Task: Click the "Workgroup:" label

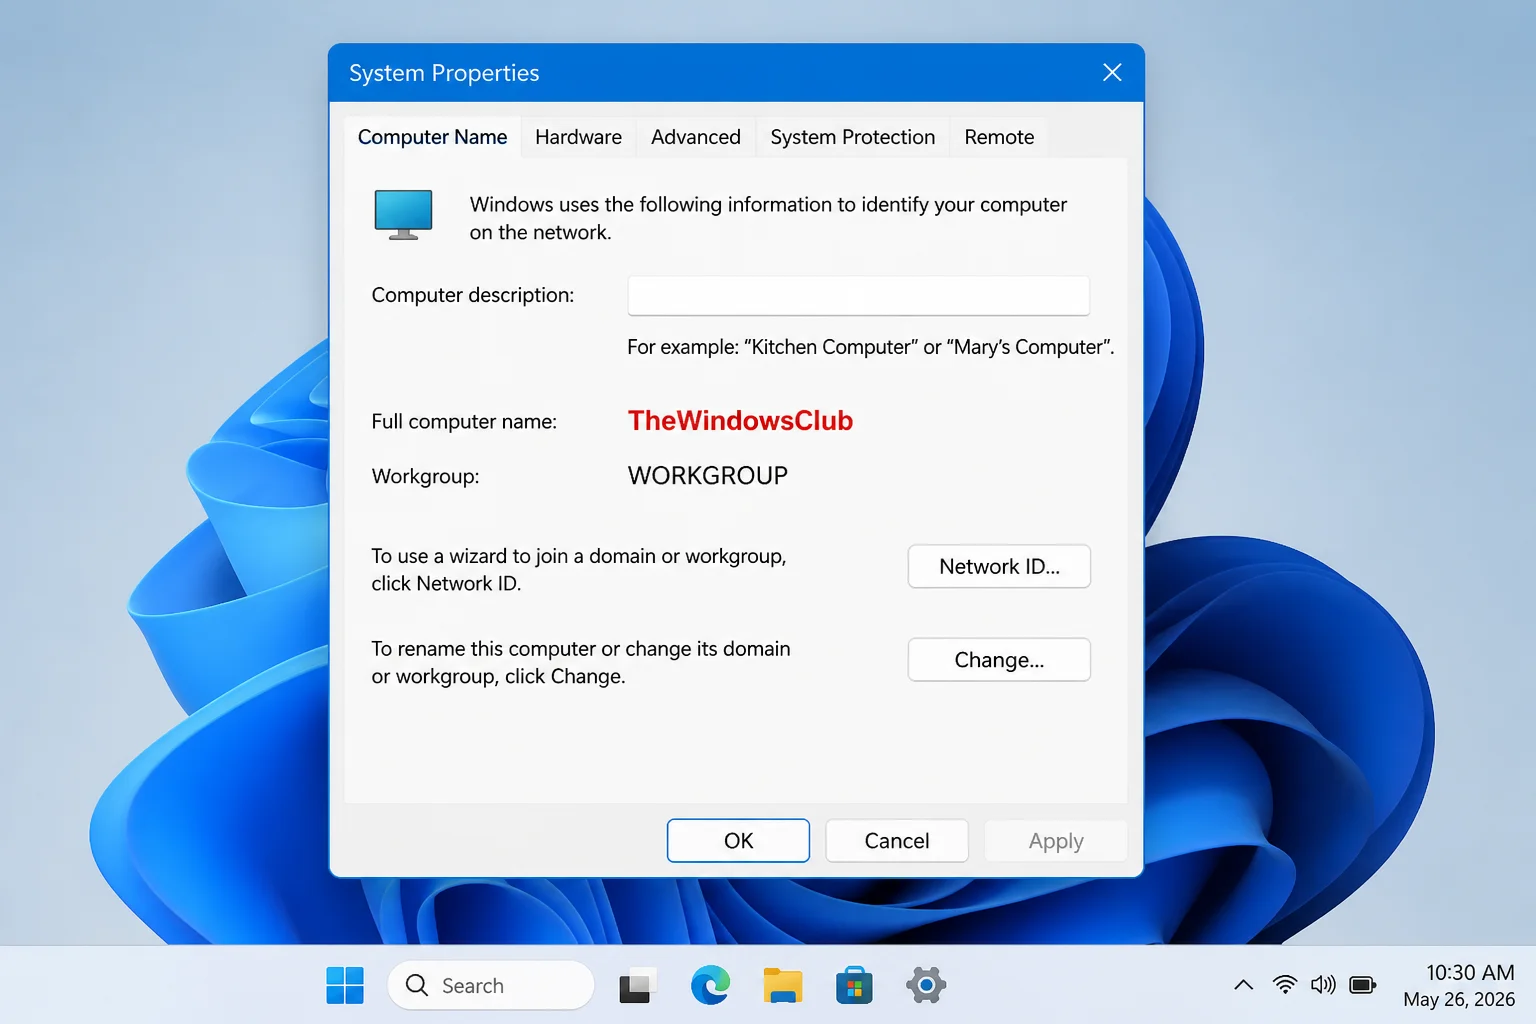Action: point(425,476)
